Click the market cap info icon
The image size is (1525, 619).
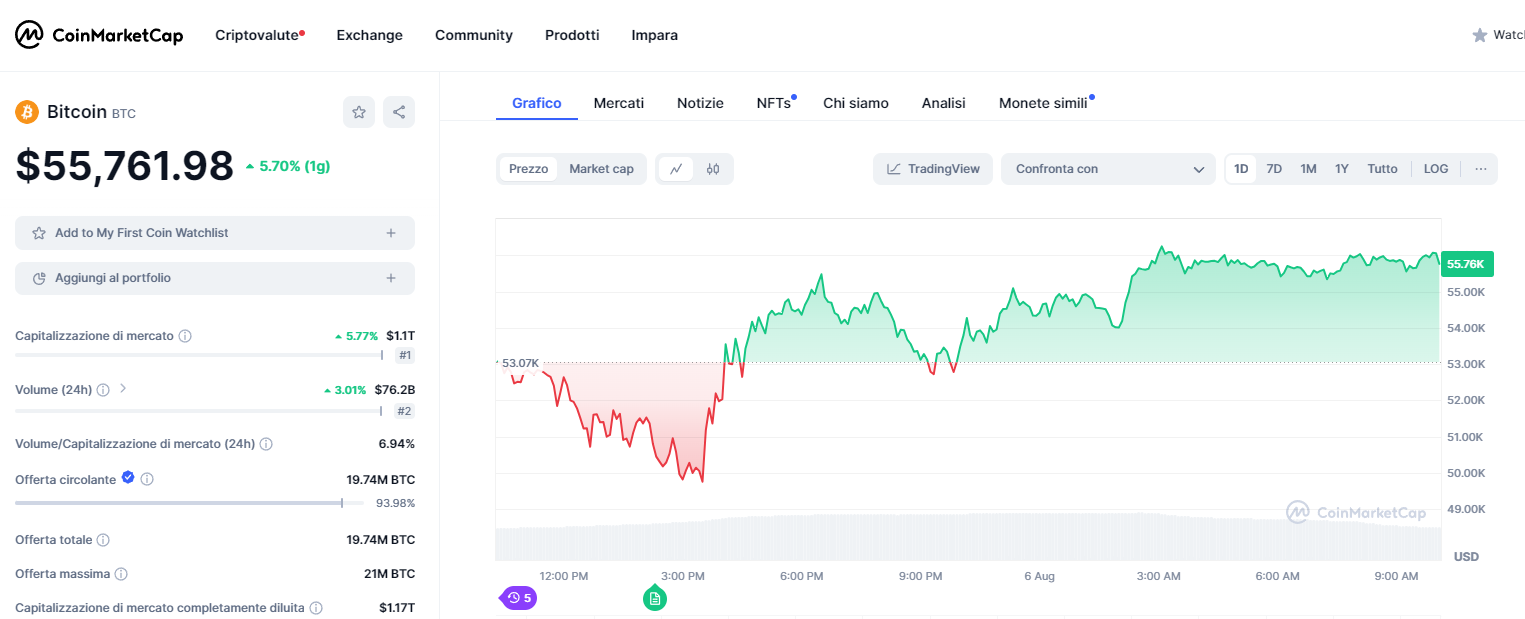click(x=185, y=336)
